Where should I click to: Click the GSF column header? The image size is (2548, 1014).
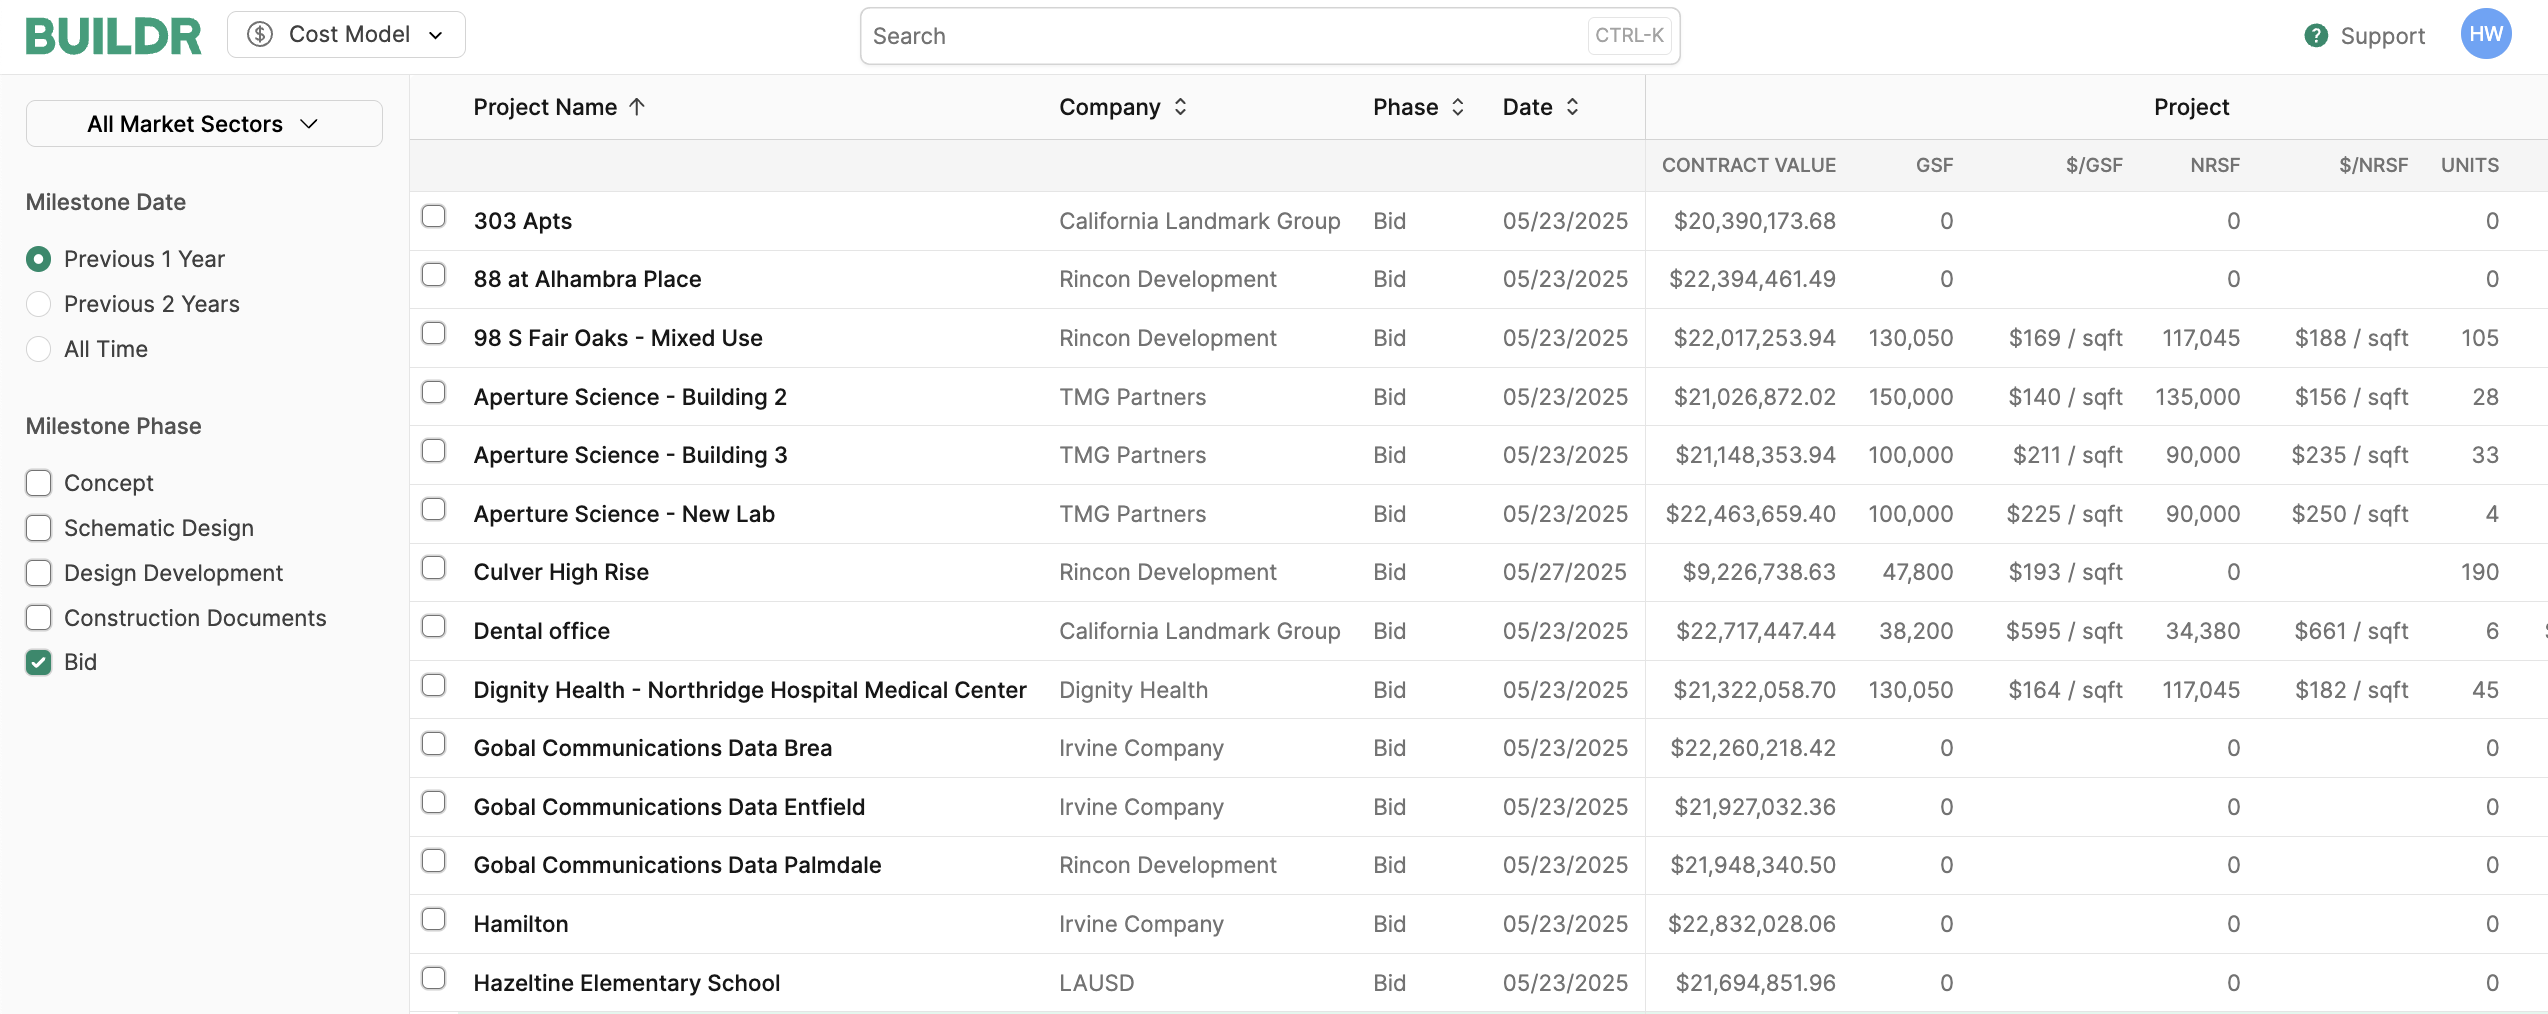pyautogui.click(x=1934, y=165)
